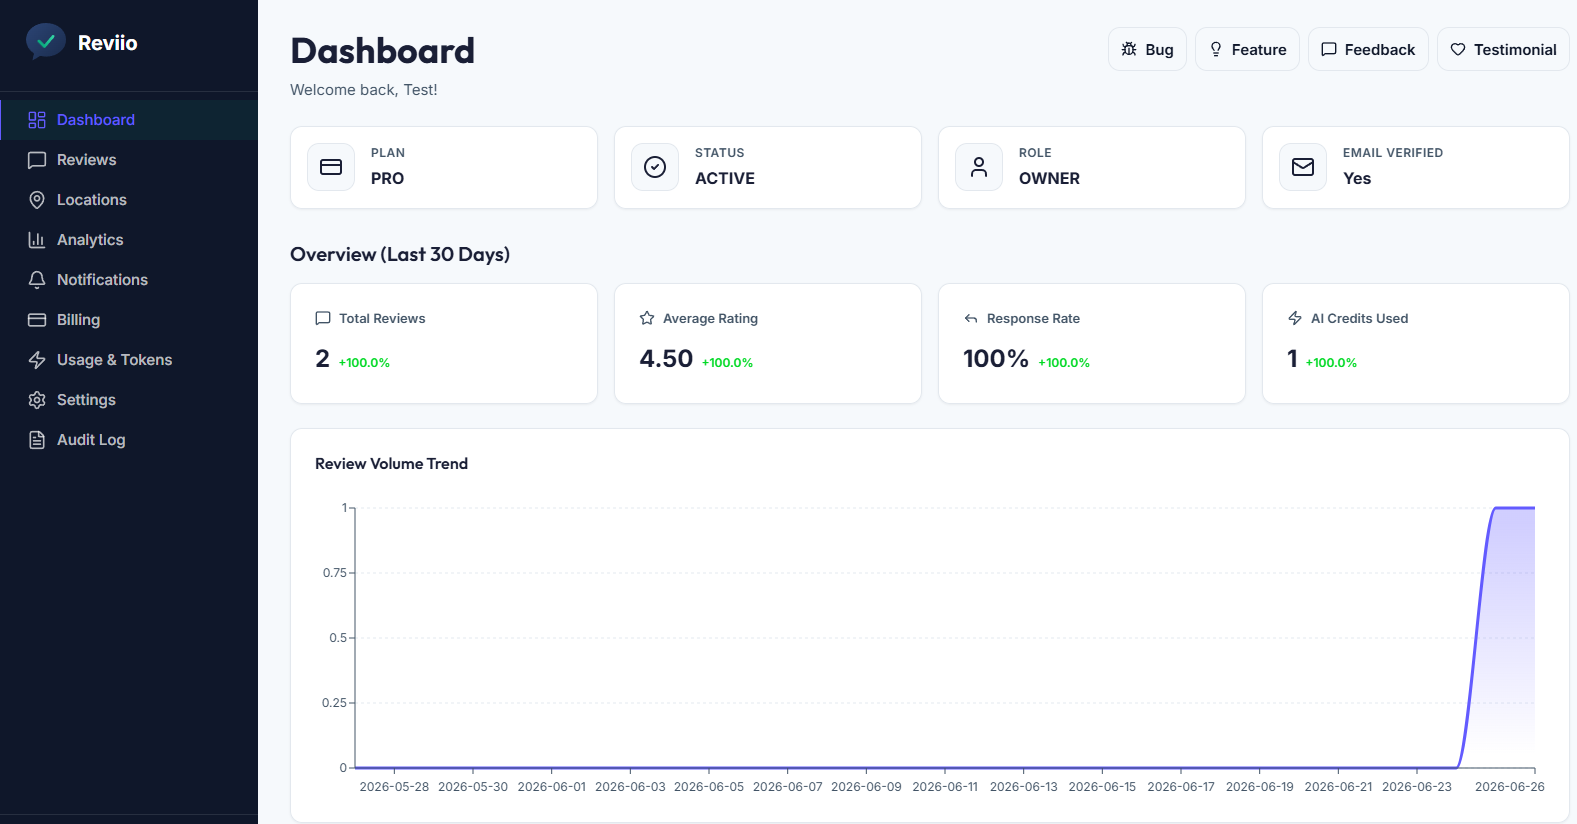Click the person icon on Role card
This screenshot has width=1577, height=824.
(x=979, y=167)
